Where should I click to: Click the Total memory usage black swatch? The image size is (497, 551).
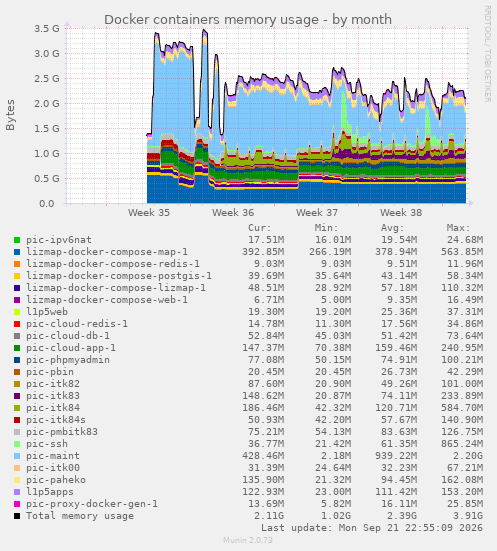(x=17, y=516)
